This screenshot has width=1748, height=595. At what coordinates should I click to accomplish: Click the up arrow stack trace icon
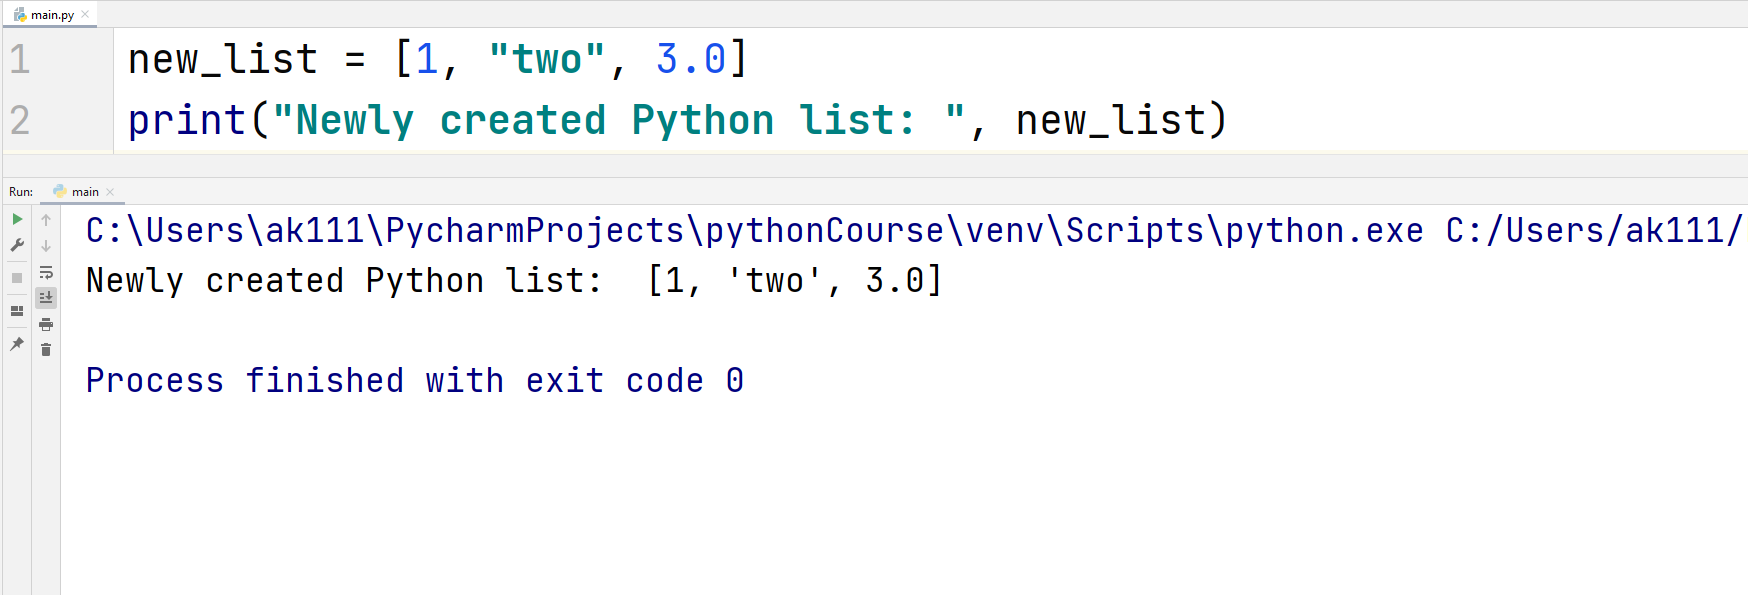point(46,220)
